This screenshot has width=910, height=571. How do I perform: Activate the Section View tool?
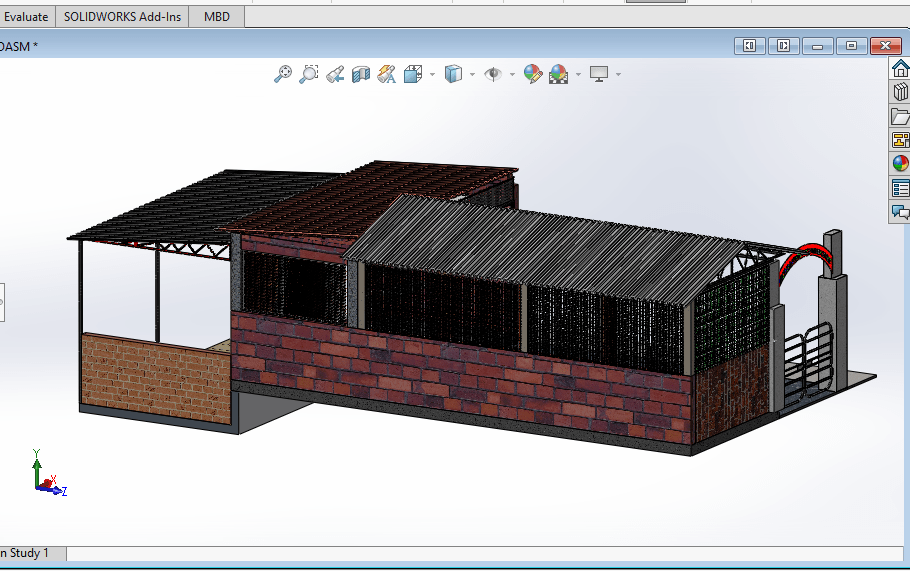(x=361, y=74)
